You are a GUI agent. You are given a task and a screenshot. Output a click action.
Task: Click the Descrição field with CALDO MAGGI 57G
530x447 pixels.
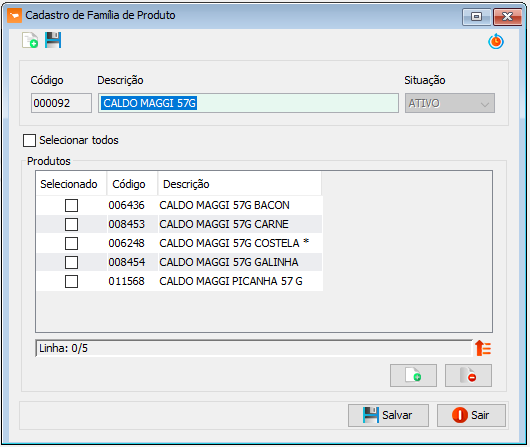tap(248, 103)
